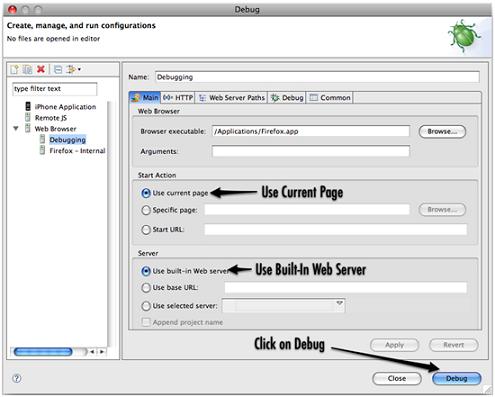Switch to the HTTP tab

pyautogui.click(x=178, y=97)
